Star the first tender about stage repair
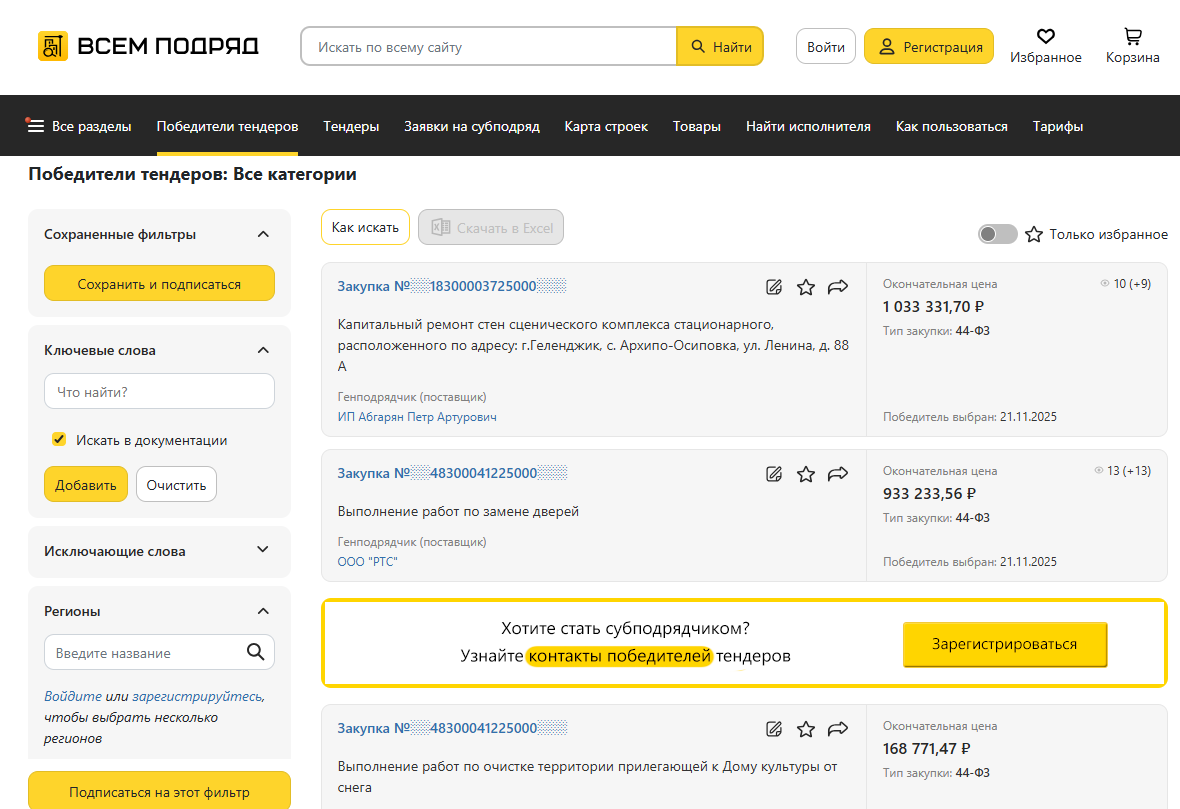The width and height of the screenshot is (1180, 809). (806, 287)
